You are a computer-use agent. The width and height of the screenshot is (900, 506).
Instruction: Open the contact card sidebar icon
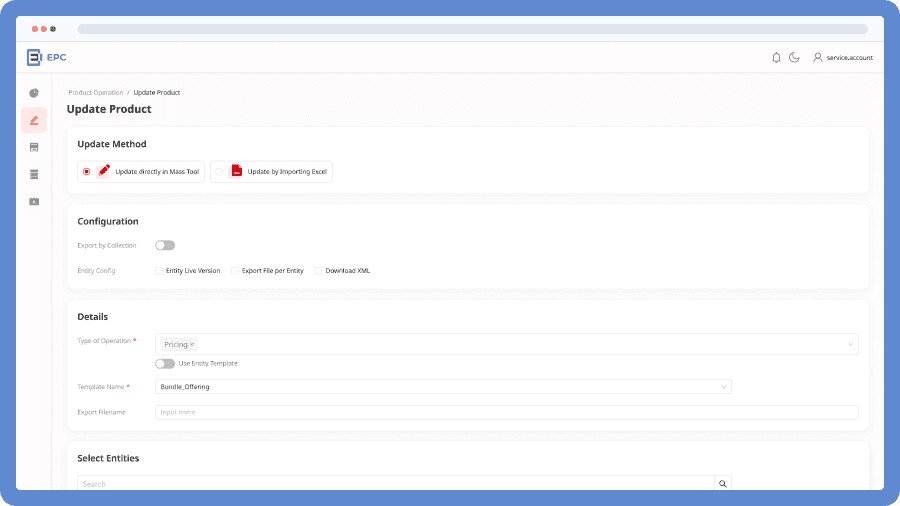tap(34, 201)
